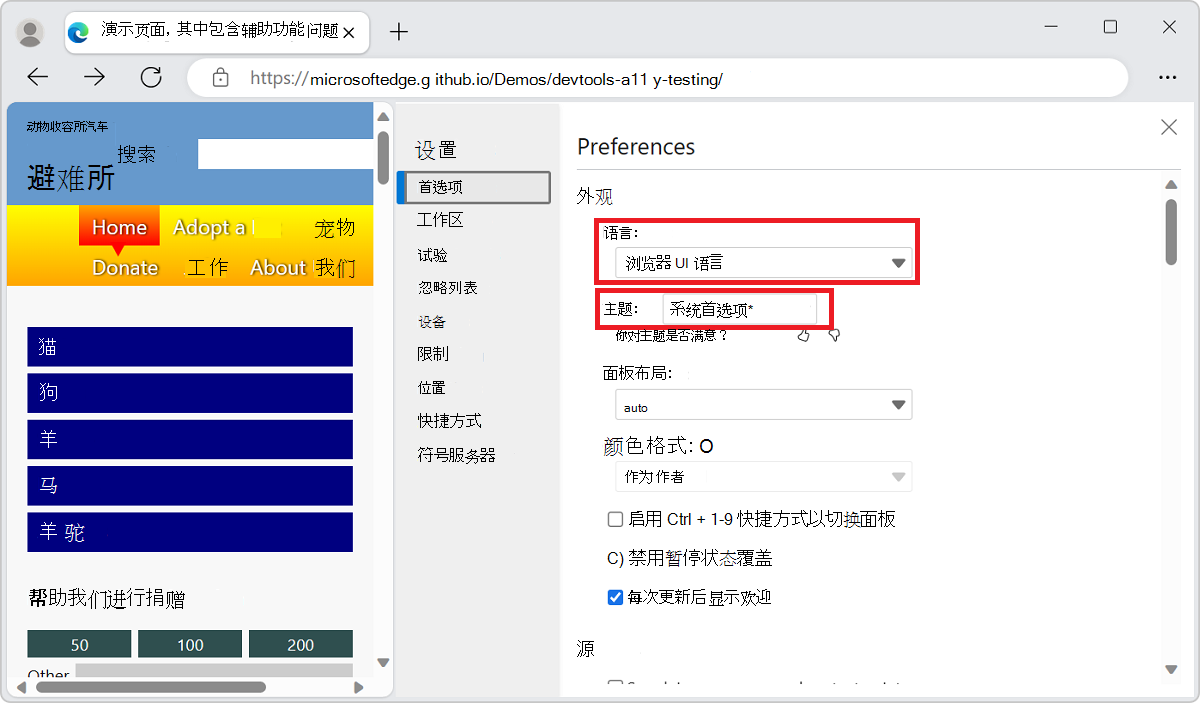This screenshot has height=703, width=1200.
Task: Select the 颜色格式 radio button
Action: point(706,445)
